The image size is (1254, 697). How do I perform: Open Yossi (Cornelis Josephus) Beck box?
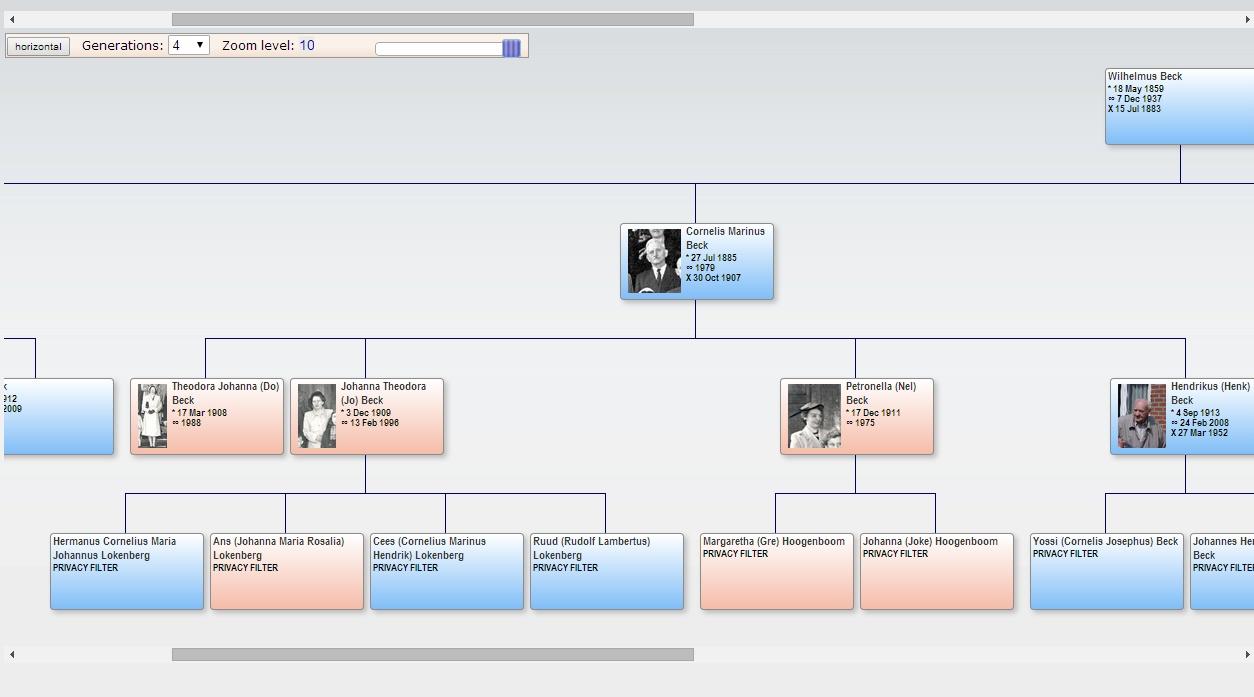(x=1107, y=571)
